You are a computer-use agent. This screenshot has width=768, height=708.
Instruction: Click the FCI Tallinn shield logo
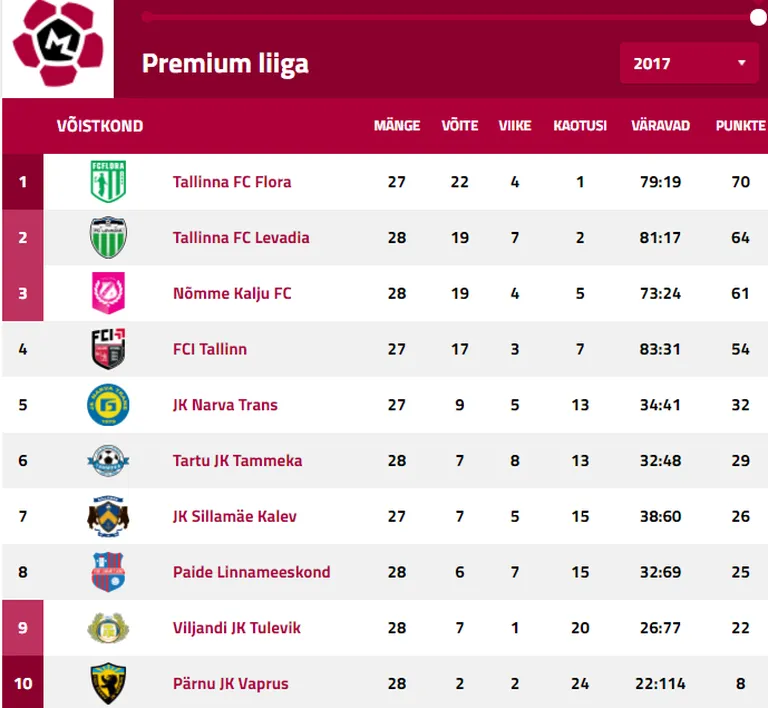(108, 349)
